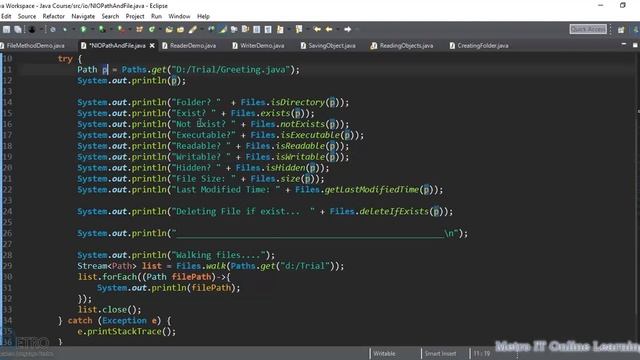Switch to the ReaderDemo.java tab
This screenshot has height=360, width=640.
point(189,46)
